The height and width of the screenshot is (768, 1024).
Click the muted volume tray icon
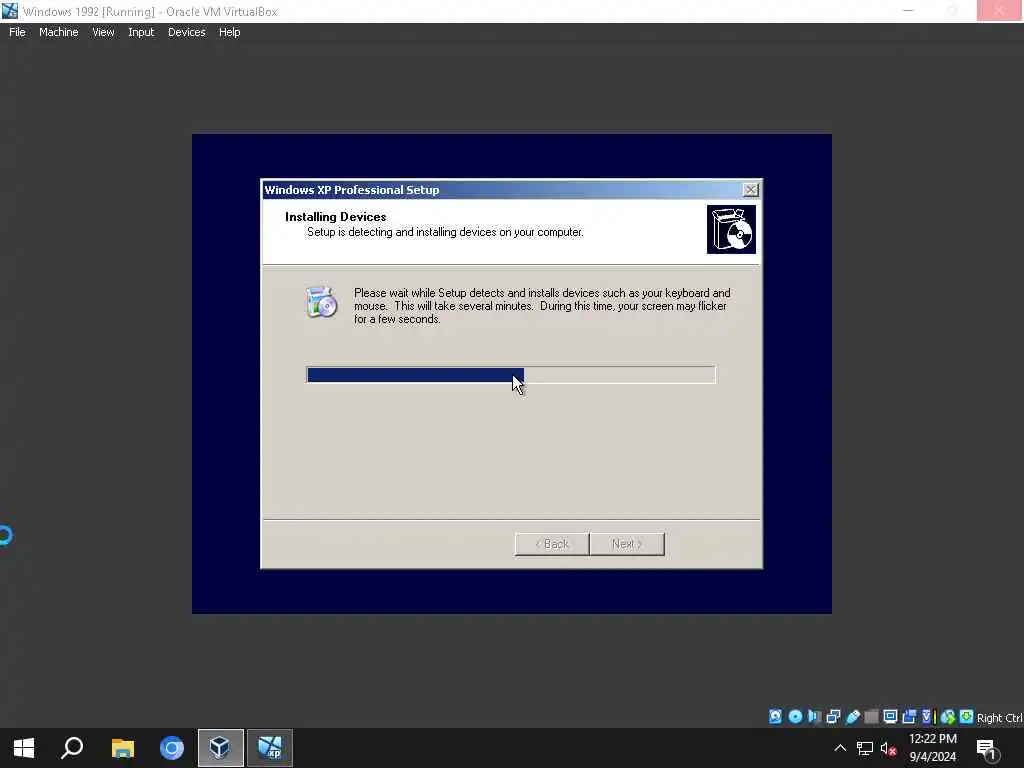[x=888, y=748]
